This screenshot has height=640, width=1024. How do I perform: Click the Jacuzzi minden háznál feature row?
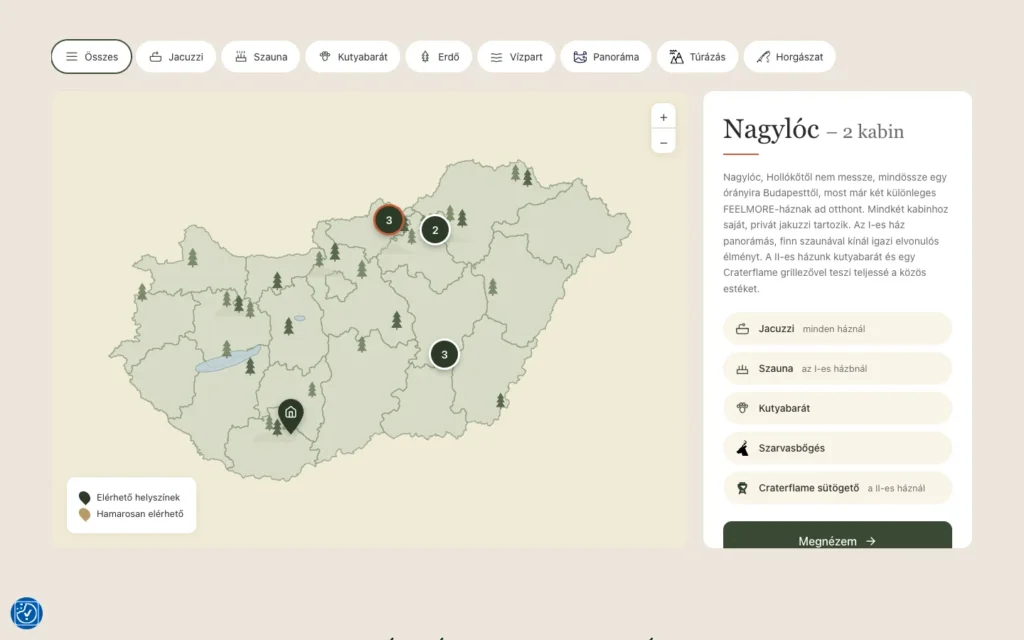click(837, 328)
